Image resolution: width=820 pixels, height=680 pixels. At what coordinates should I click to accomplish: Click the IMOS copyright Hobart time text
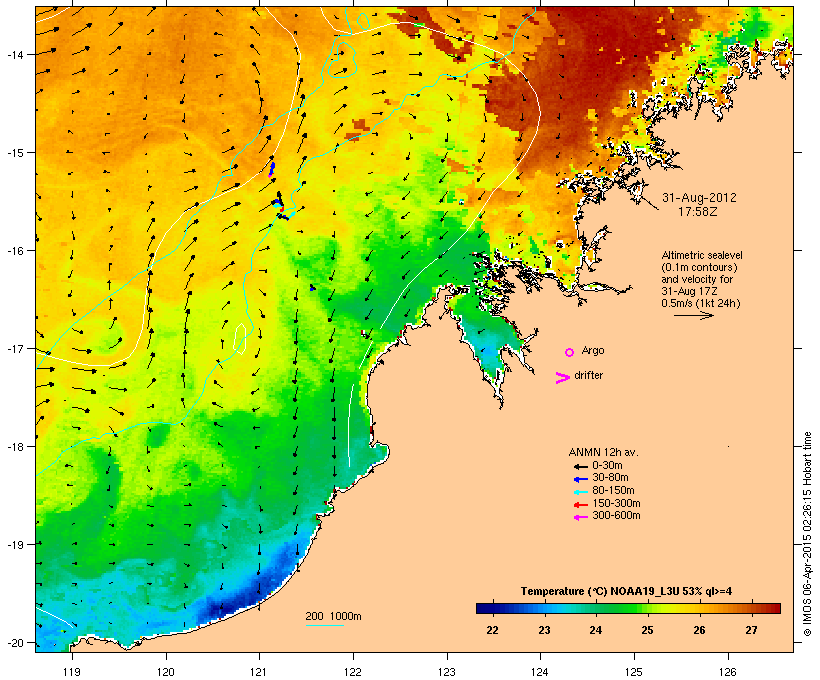[x=807, y=534]
